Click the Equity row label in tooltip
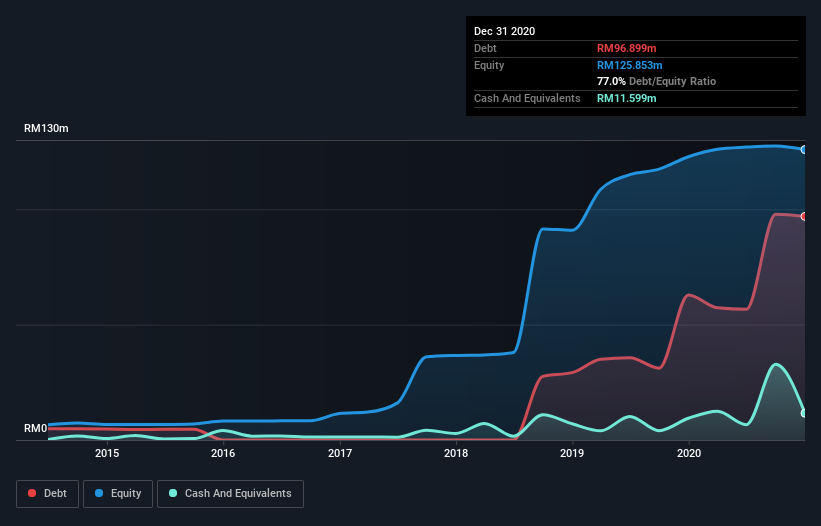This screenshot has width=821, height=526. point(489,65)
